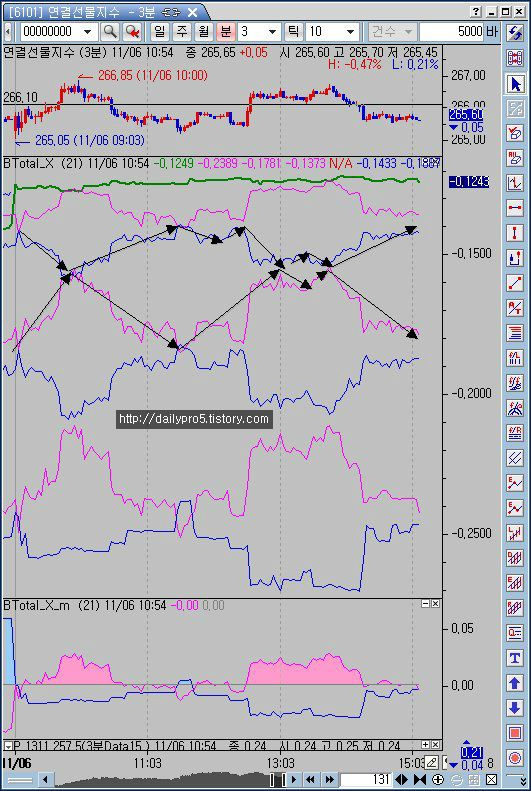Click the diagonal parallel channel tool

coord(515,458)
